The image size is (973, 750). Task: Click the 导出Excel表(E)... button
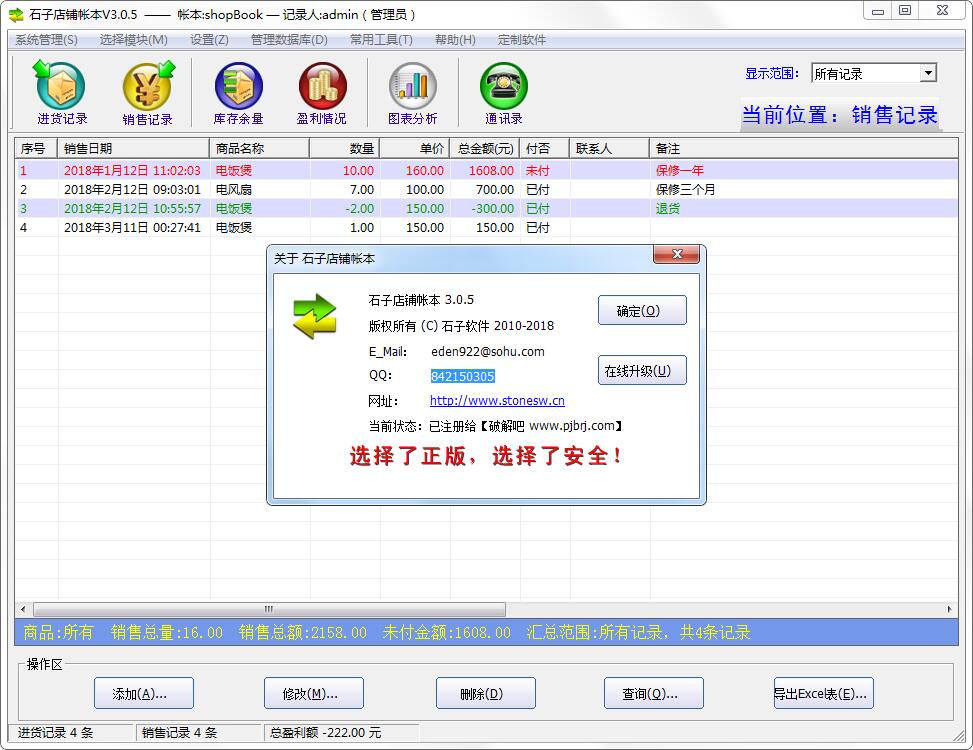pos(823,693)
